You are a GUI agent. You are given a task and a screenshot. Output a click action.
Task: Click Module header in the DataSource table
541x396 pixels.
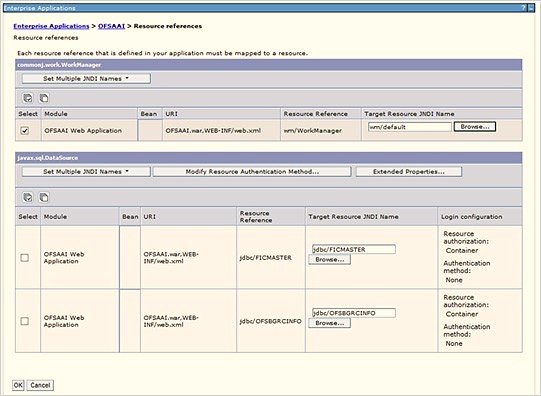coord(56,217)
